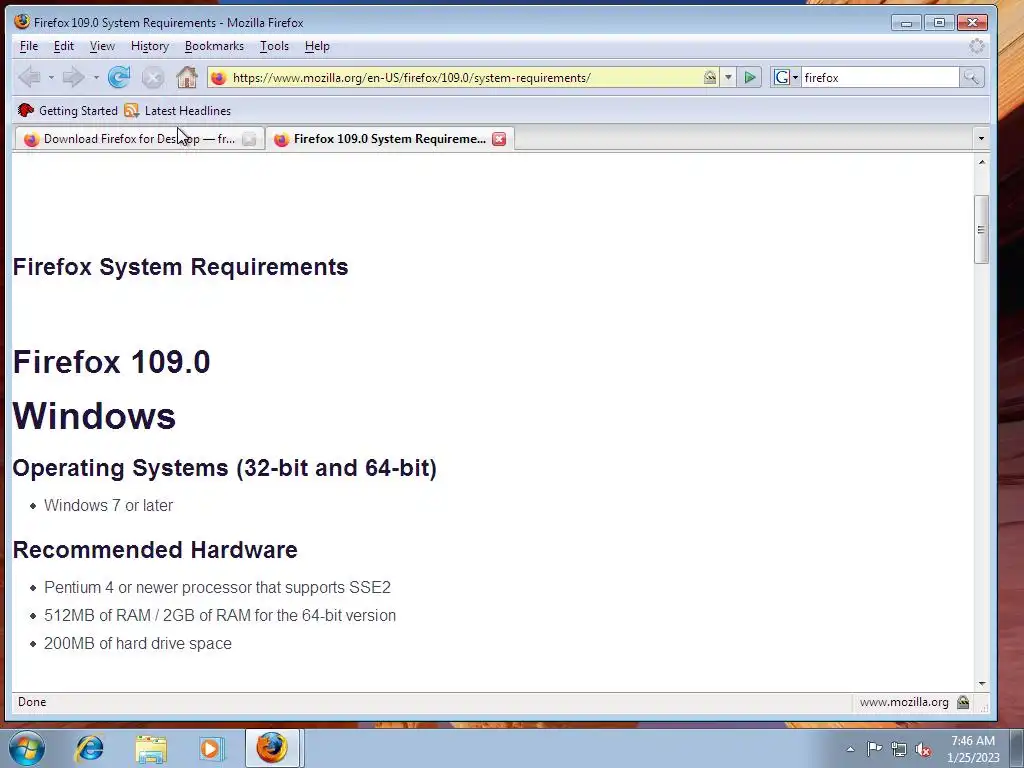1024x768 pixels.
Task: Click the page scrollbar up arrow
Action: 982,162
